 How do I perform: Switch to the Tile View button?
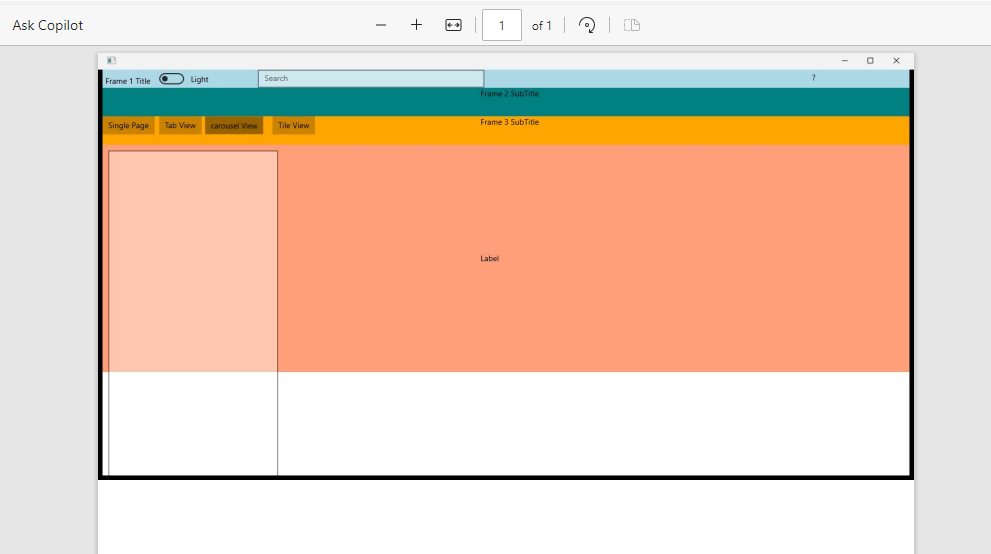coord(294,125)
